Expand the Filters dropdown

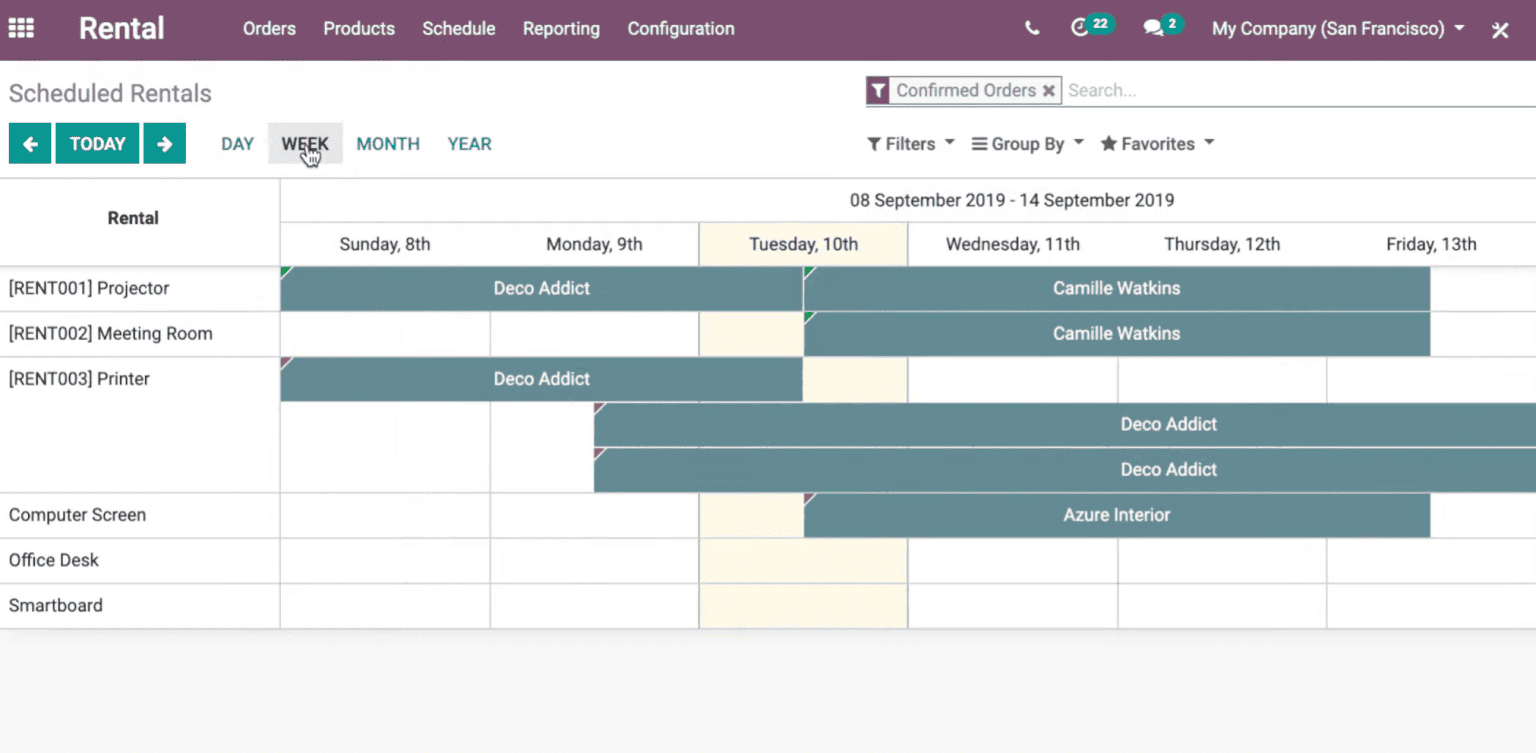(911, 144)
